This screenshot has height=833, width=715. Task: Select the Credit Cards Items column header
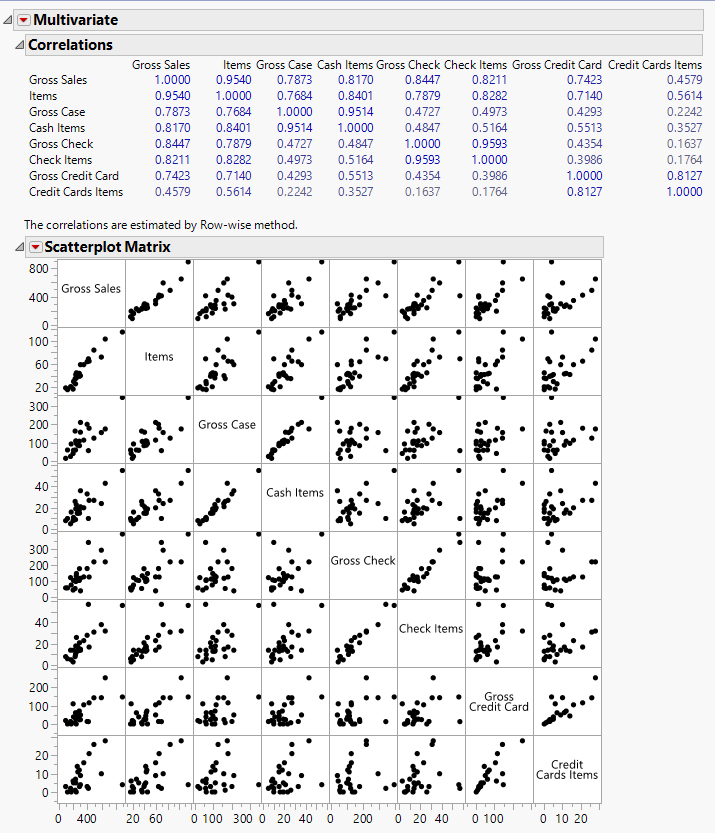[x=655, y=65]
